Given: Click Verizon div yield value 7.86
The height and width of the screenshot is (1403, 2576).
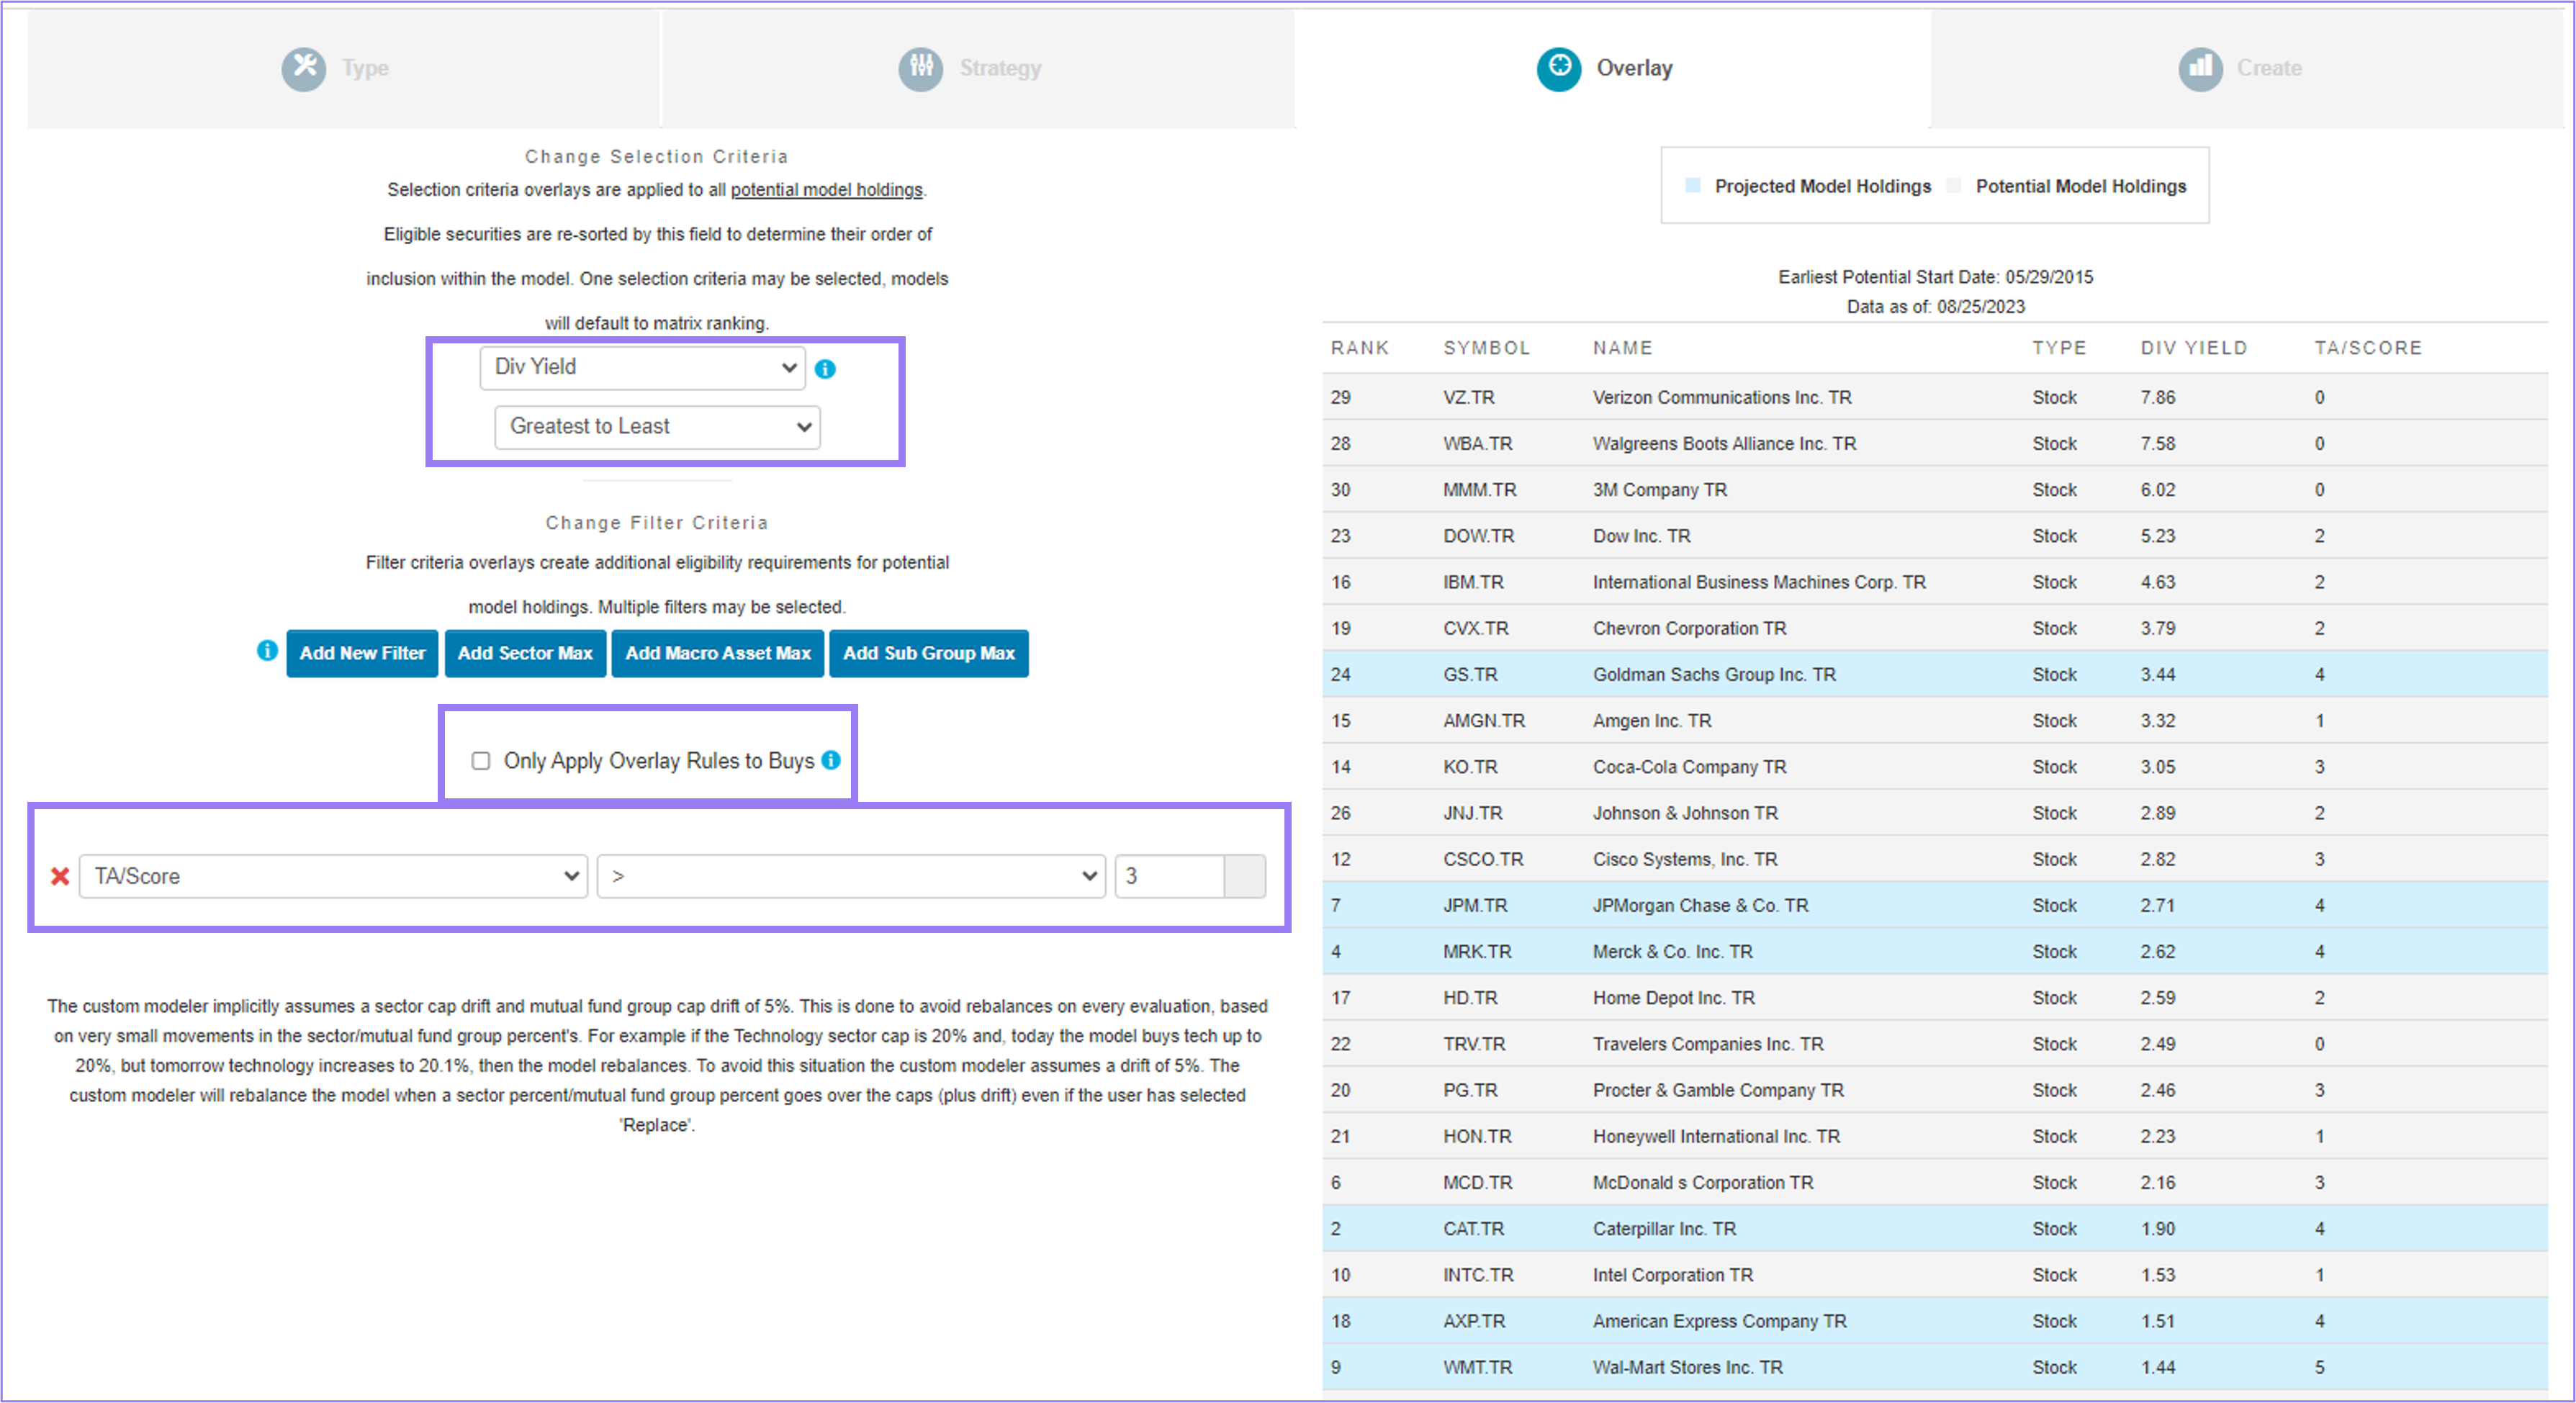Looking at the screenshot, I should (2157, 397).
